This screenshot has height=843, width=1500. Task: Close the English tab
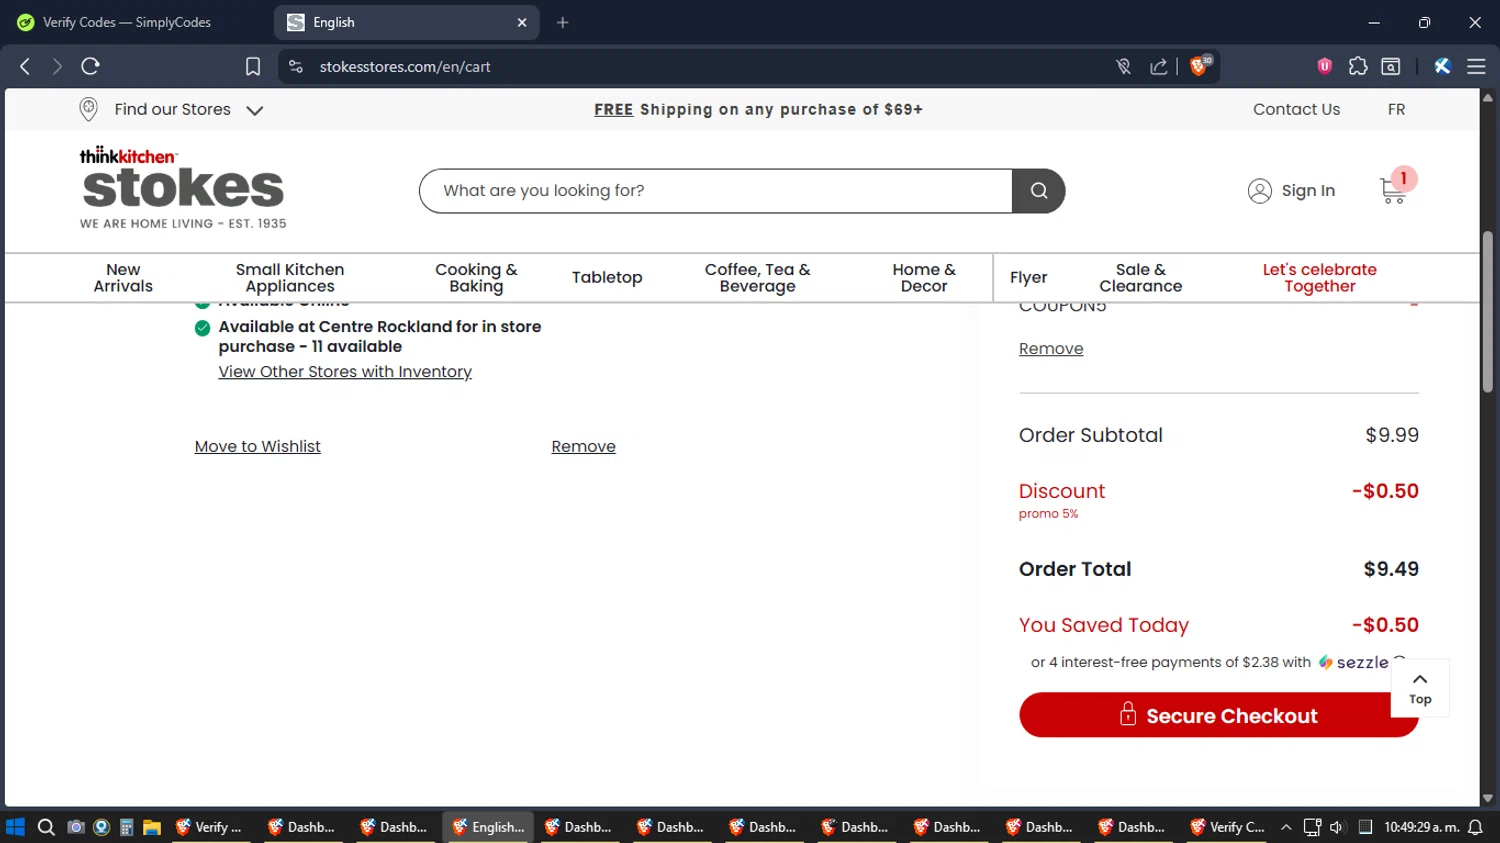[522, 22]
